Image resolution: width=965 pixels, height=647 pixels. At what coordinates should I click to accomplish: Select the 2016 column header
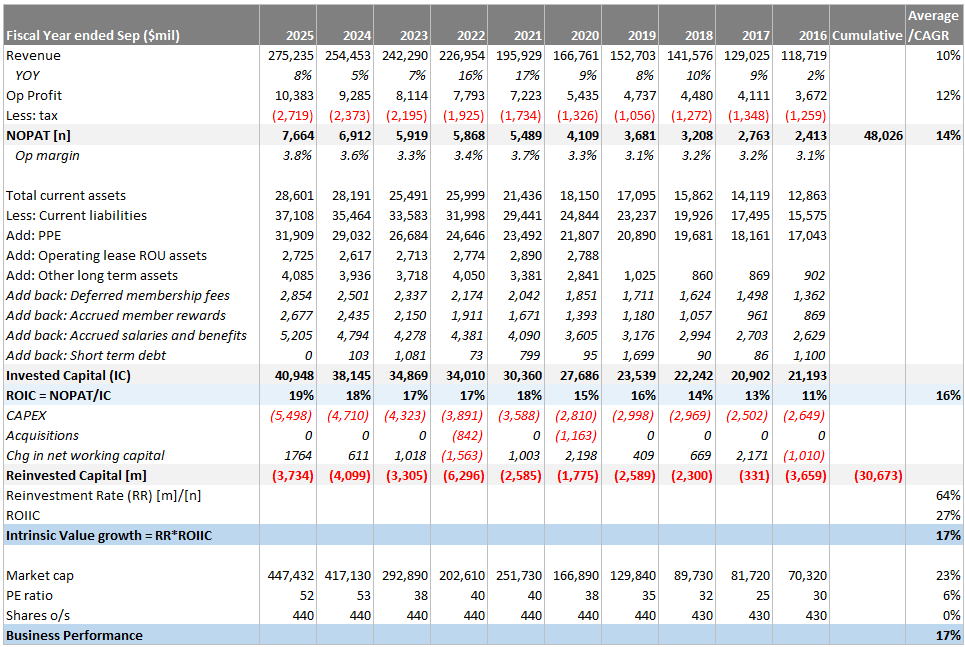pyautogui.click(x=813, y=35)
